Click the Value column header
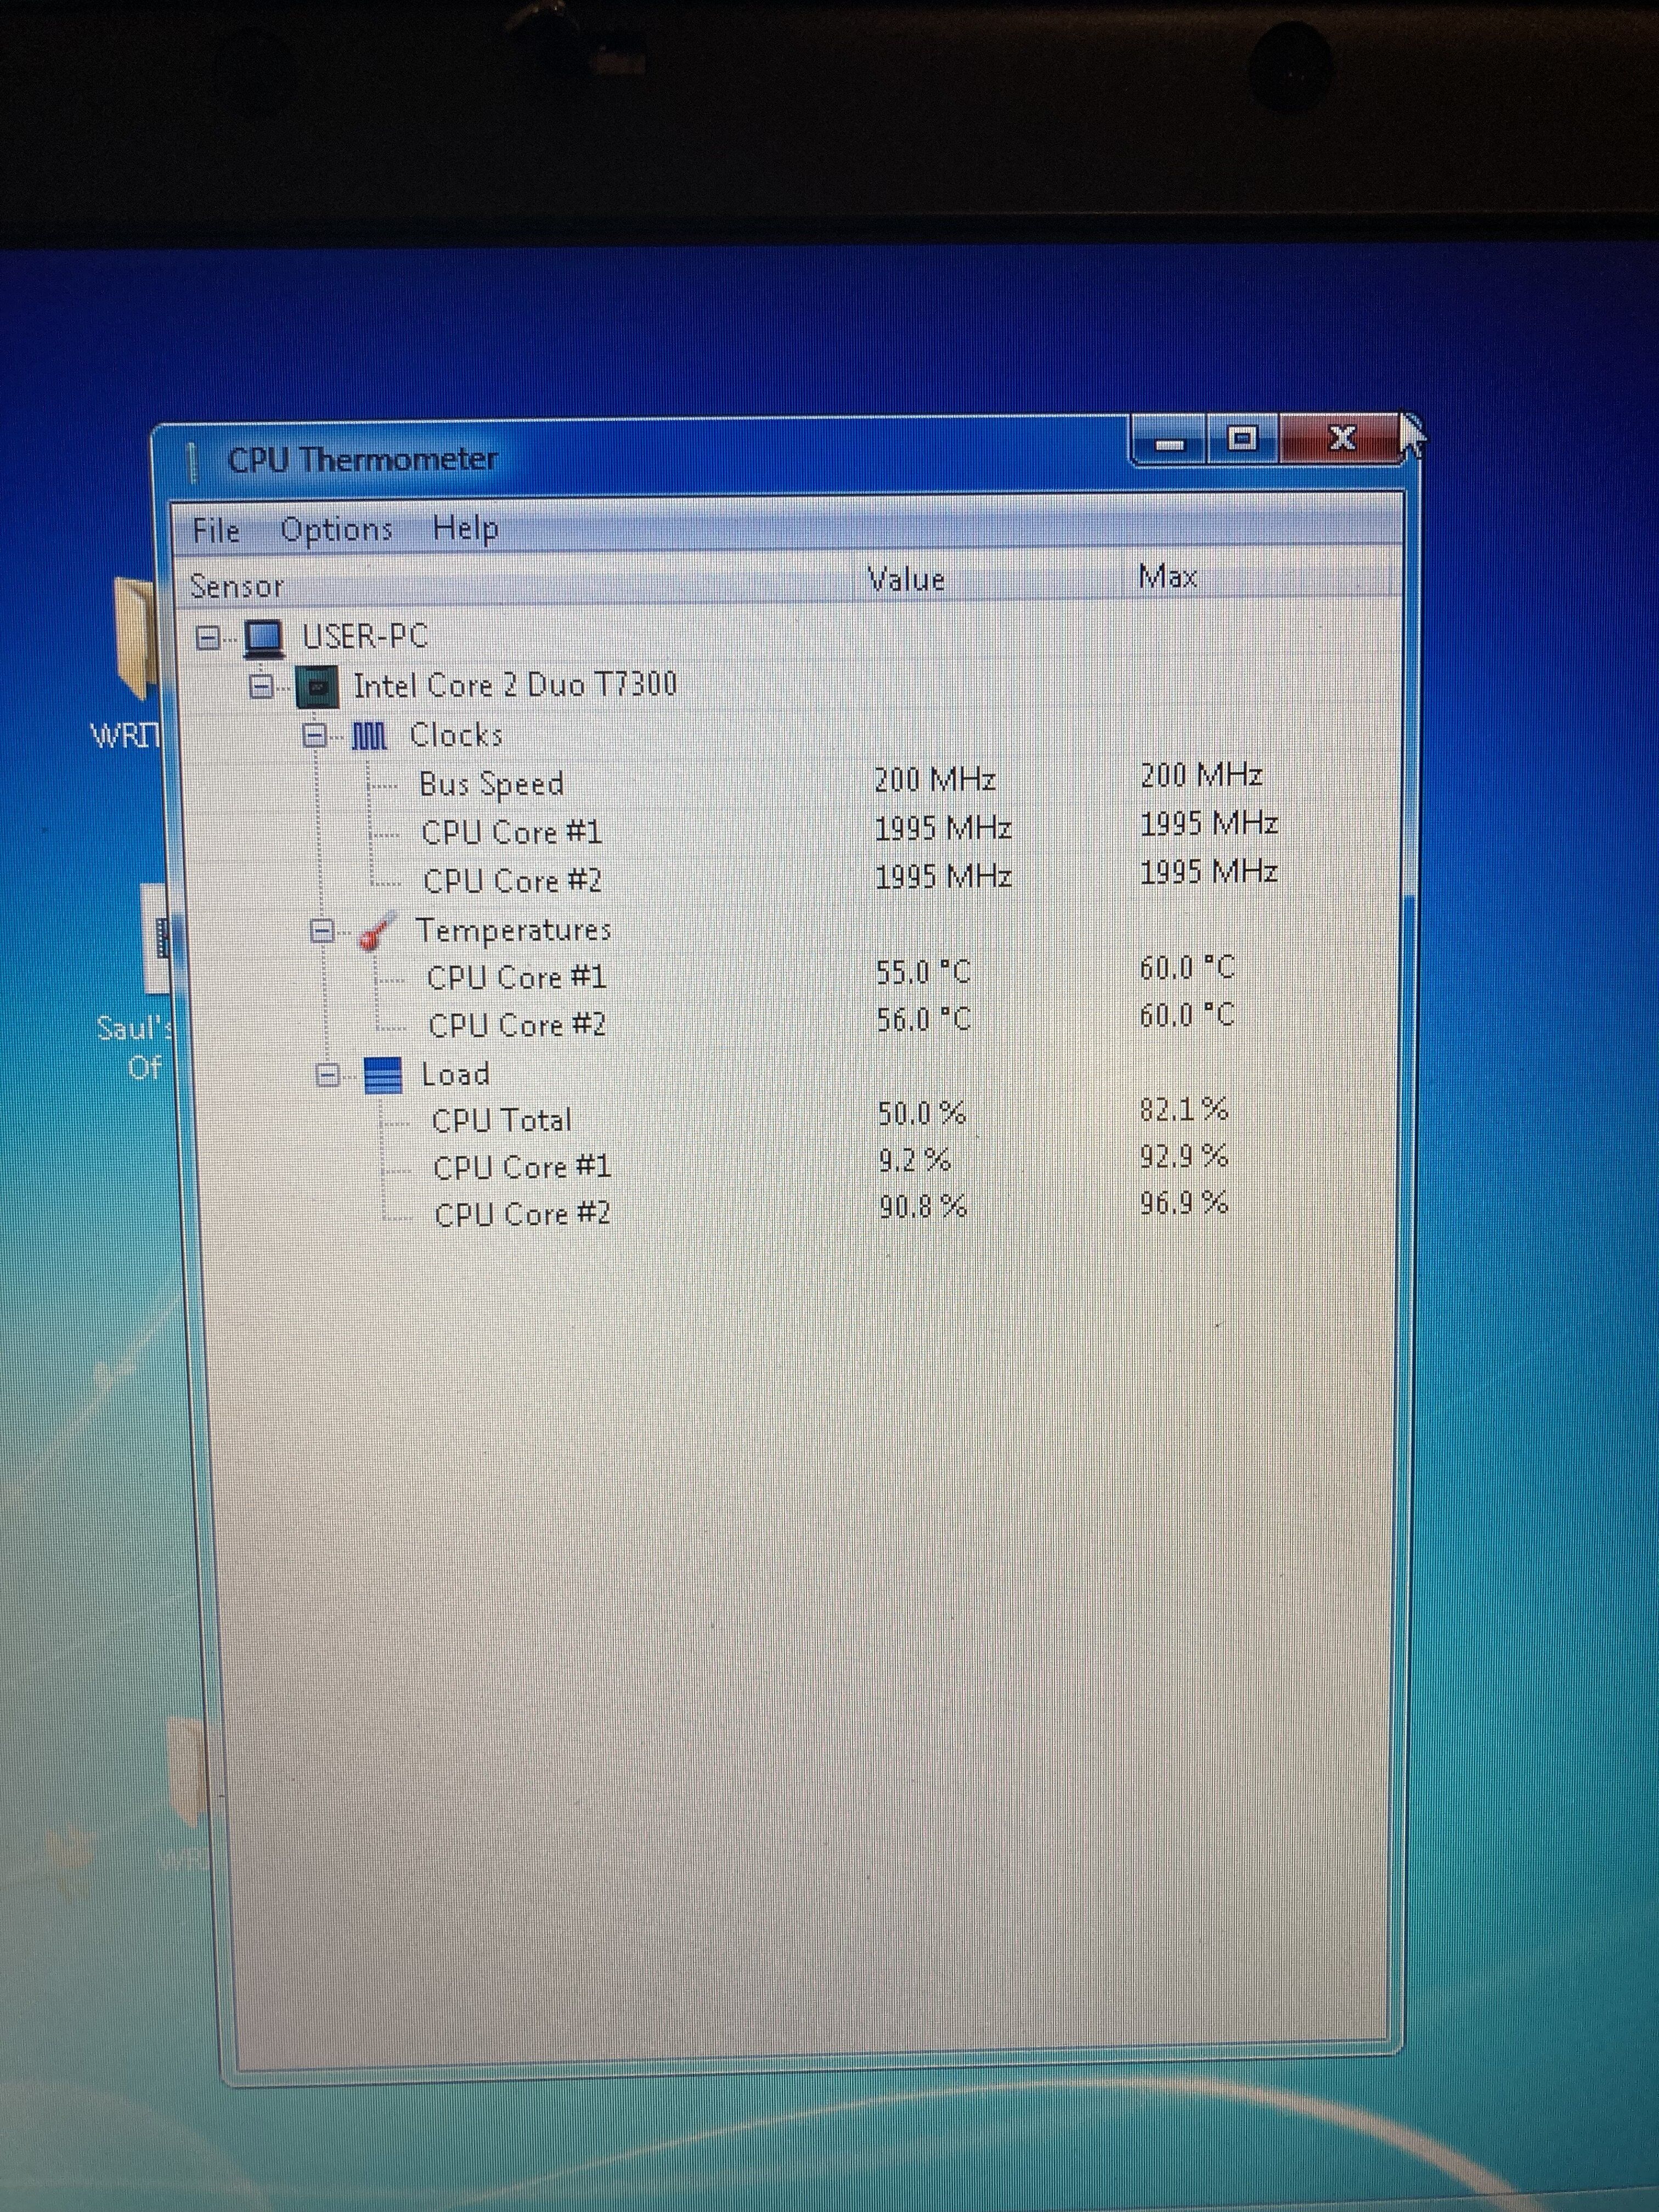The height and width of the screenshot is (2212, 1659). [906, 579]
